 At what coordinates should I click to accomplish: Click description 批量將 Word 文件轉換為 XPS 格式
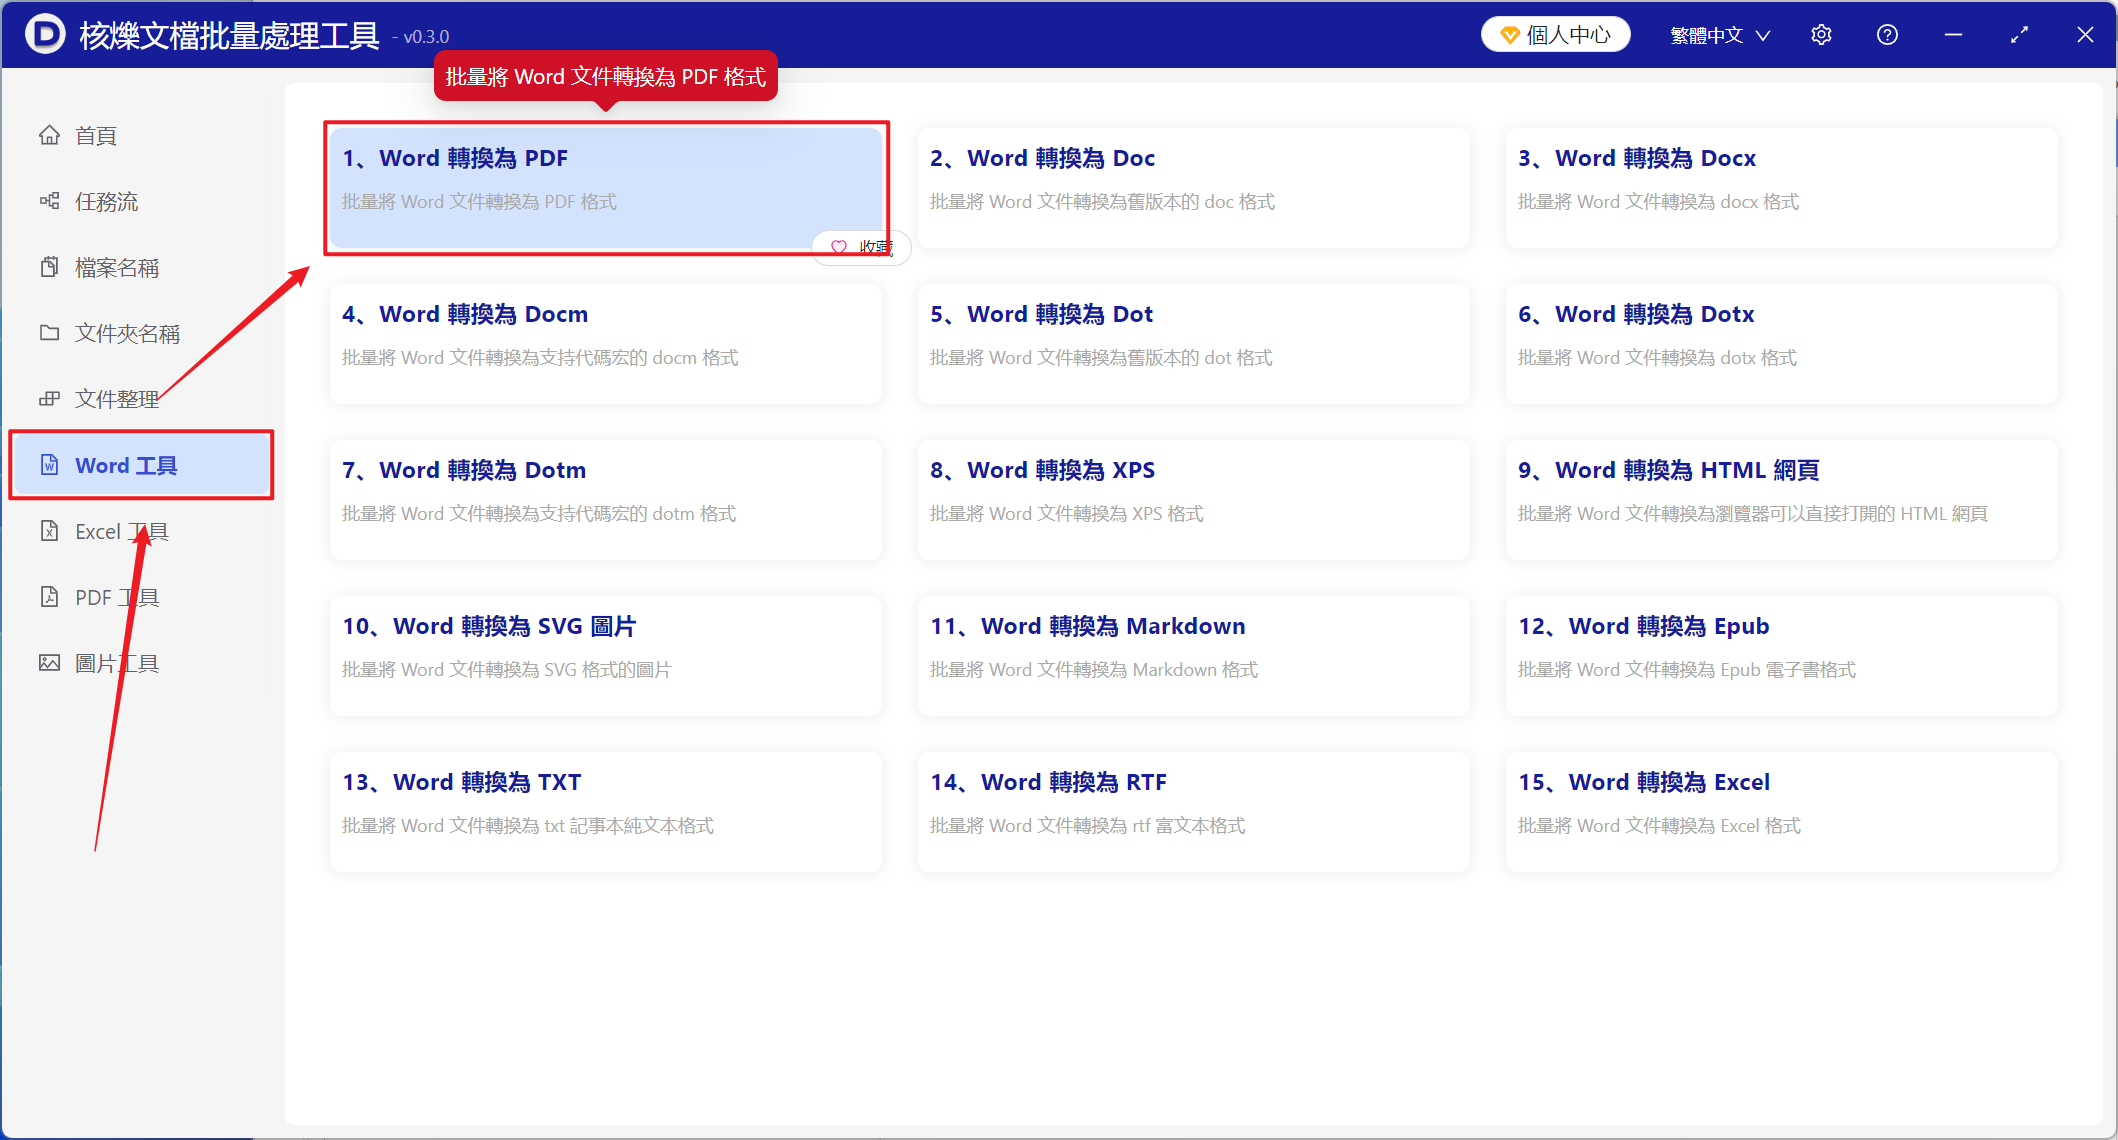click(1067, 514)
